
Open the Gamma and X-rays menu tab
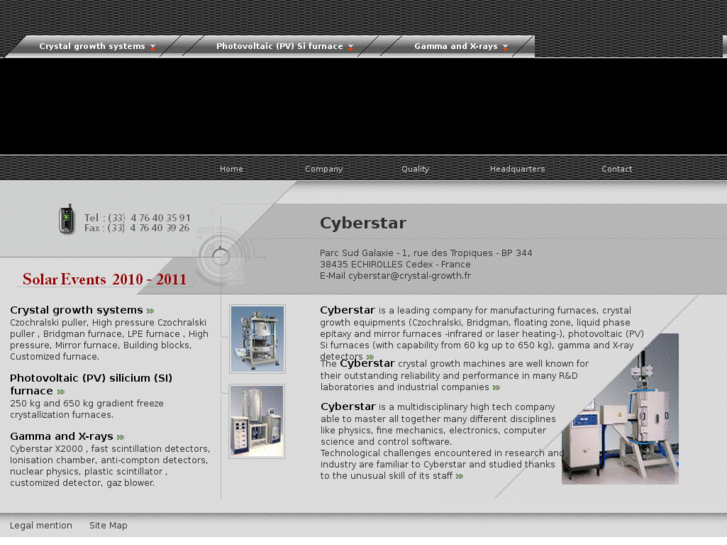(x=456, y=46)
